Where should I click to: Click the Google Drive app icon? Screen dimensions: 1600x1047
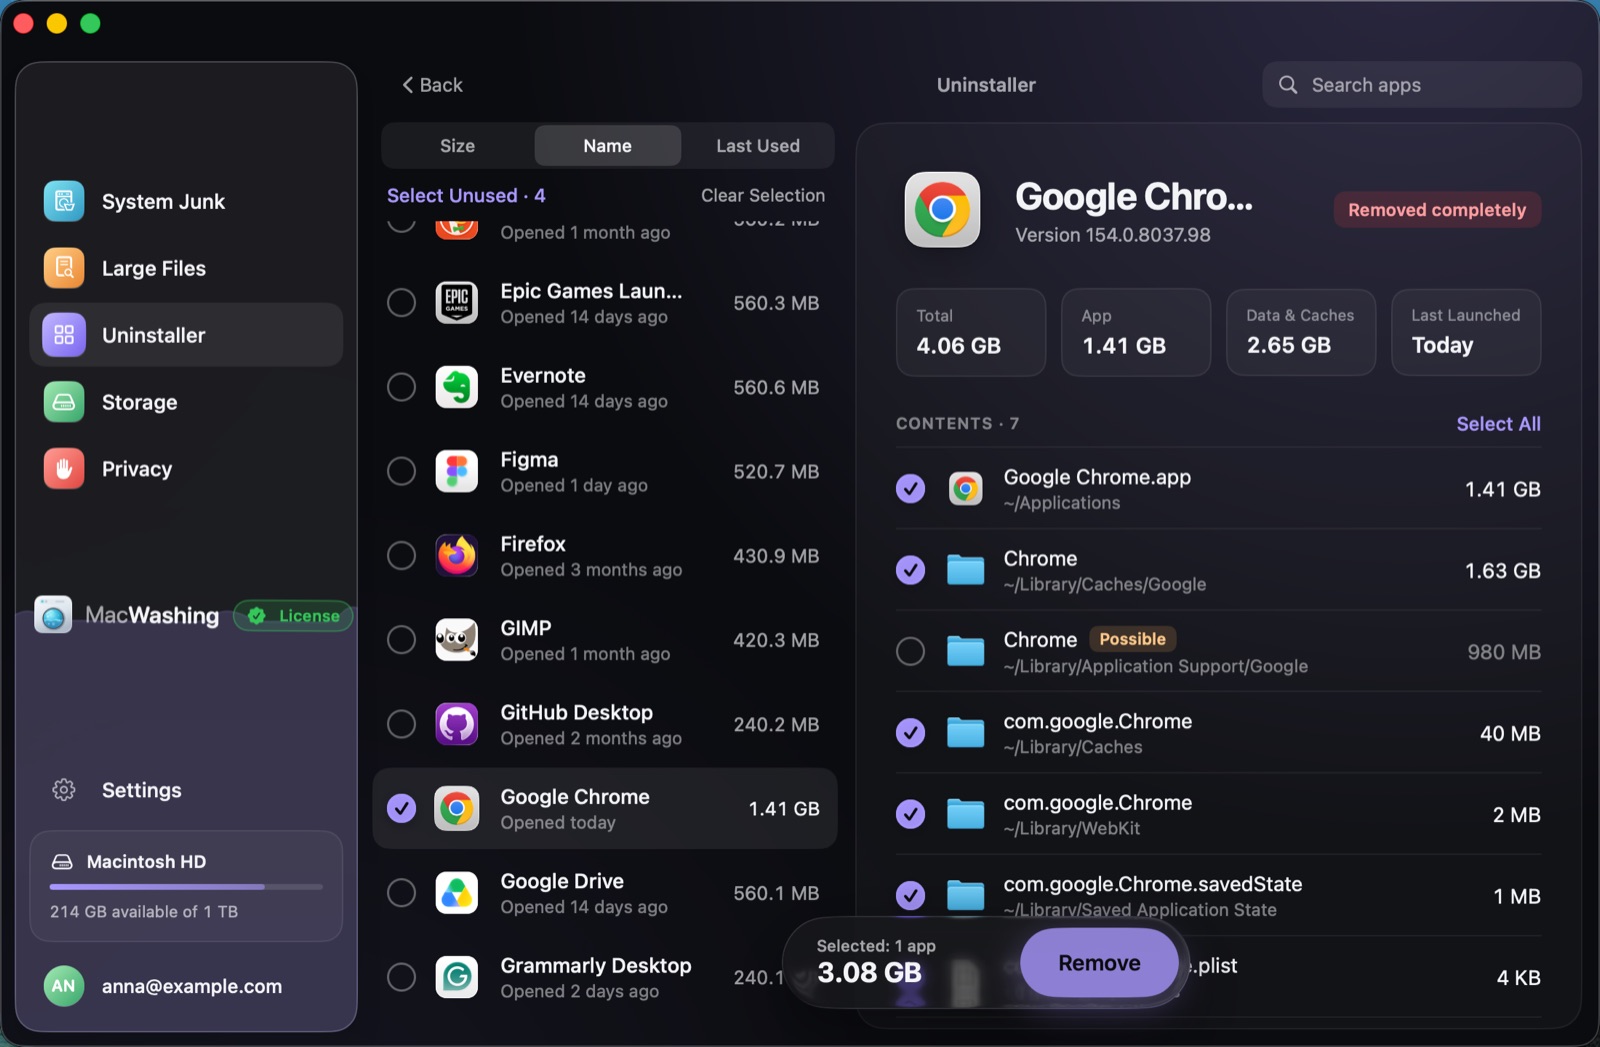457,893
